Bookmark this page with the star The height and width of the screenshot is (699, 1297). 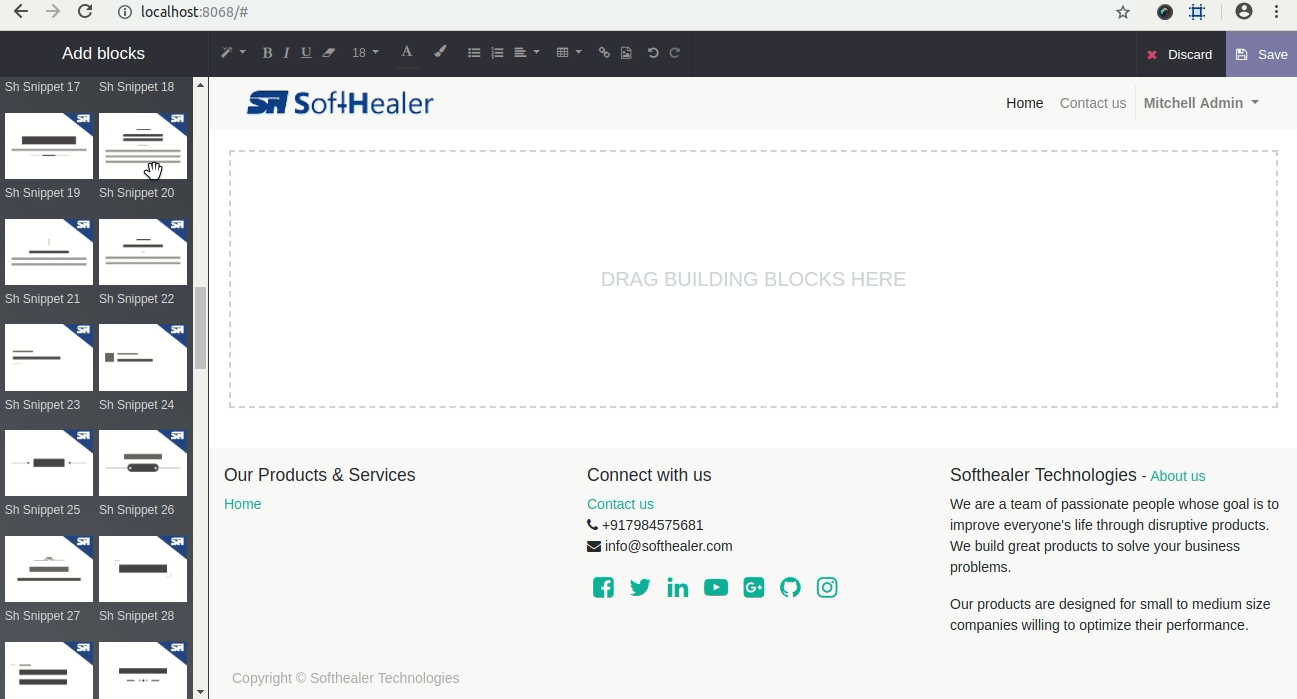point(1123,12)
